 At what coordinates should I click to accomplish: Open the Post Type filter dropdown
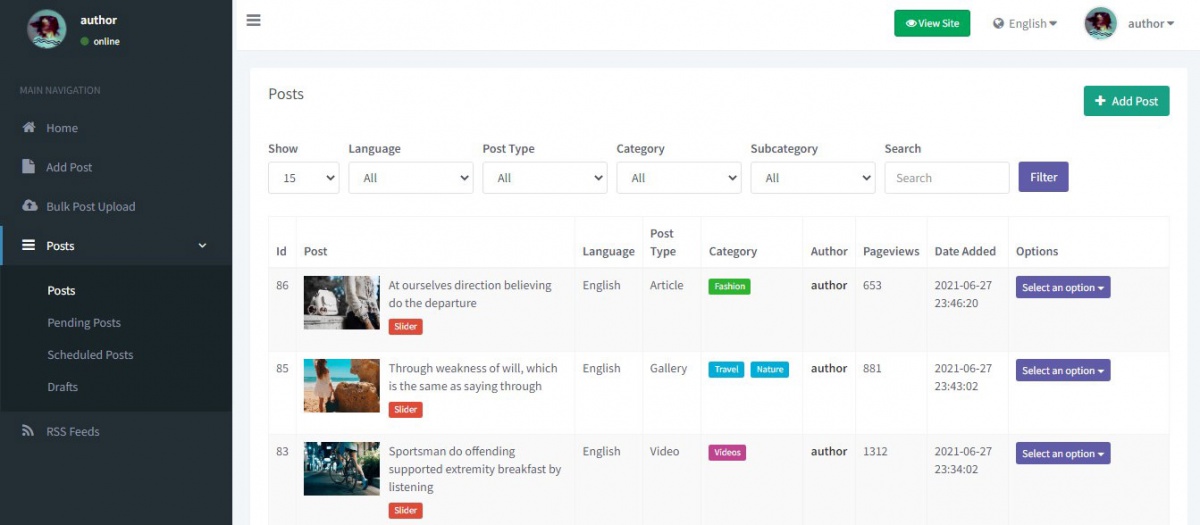point(544,178)
